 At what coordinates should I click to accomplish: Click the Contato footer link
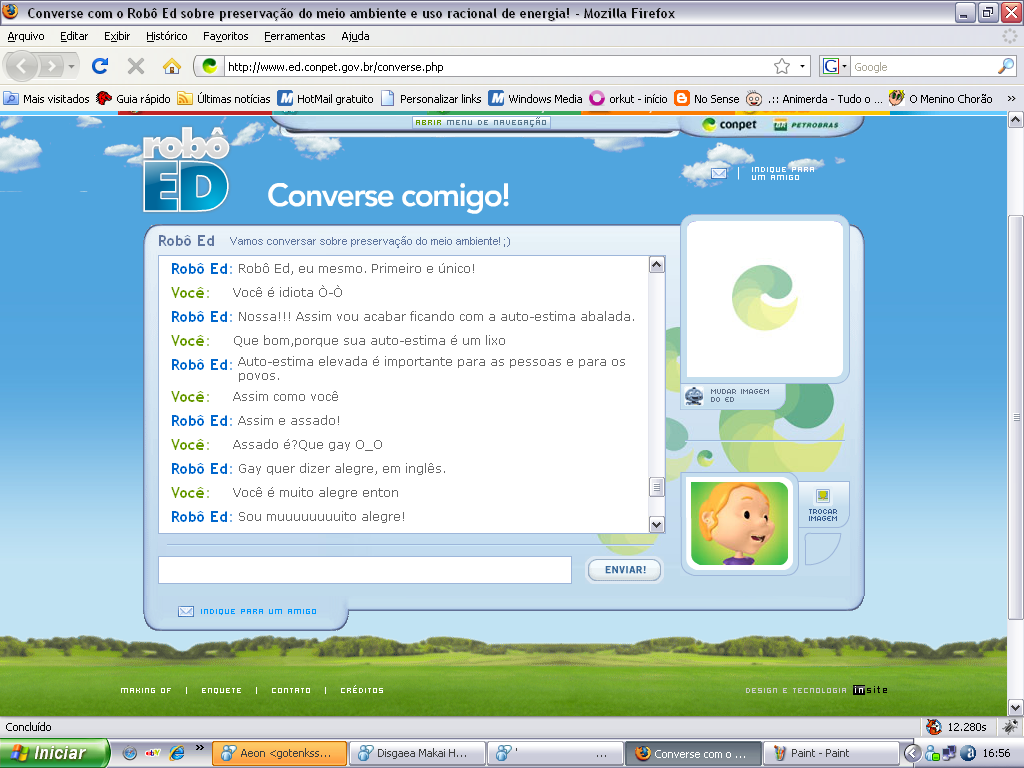[291, 690]
